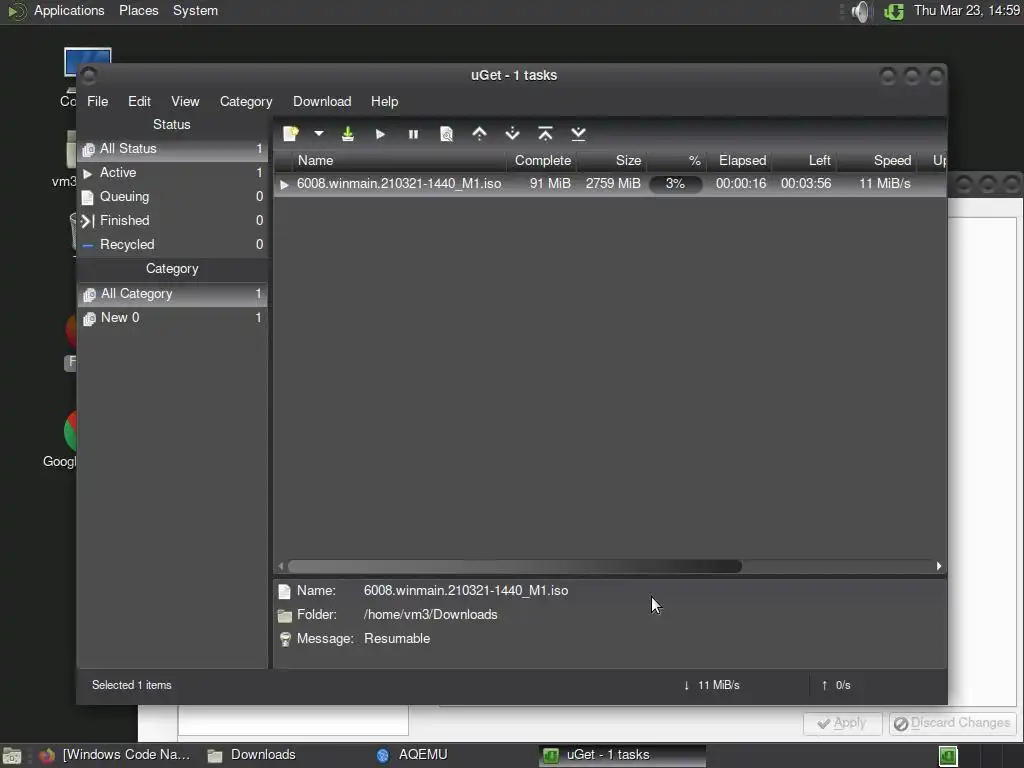Image resolution: width=1024 pixels, height=768 pixels.
Task: Click the New Download toolbar icon
Action: point(291,134)
